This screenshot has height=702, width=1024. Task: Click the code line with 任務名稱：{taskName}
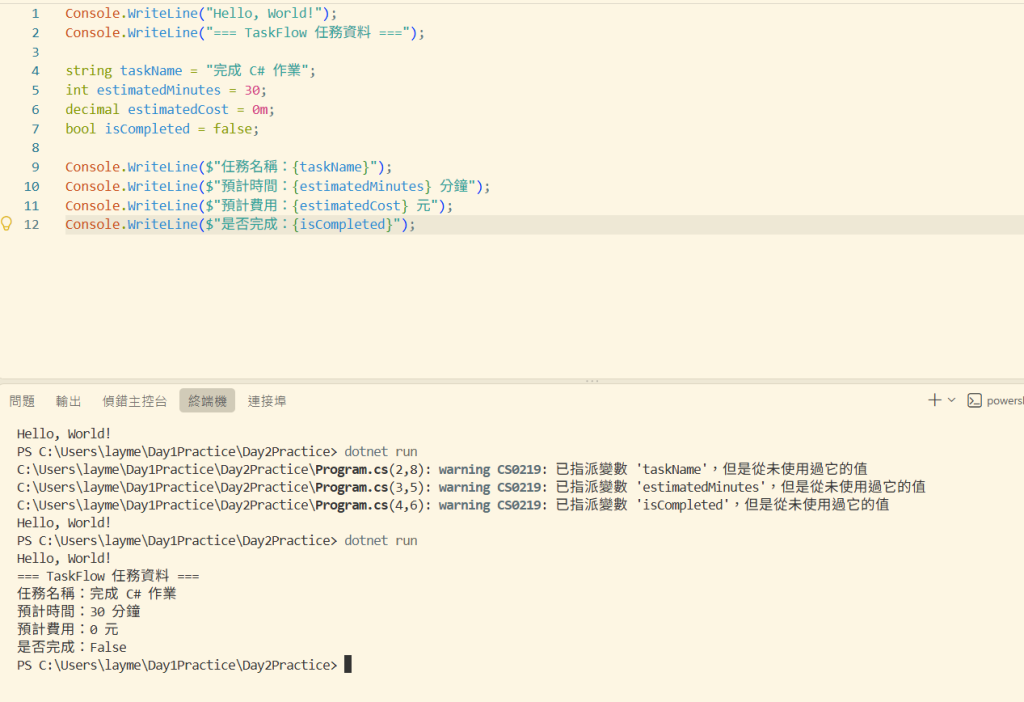[x=229, y=167]
